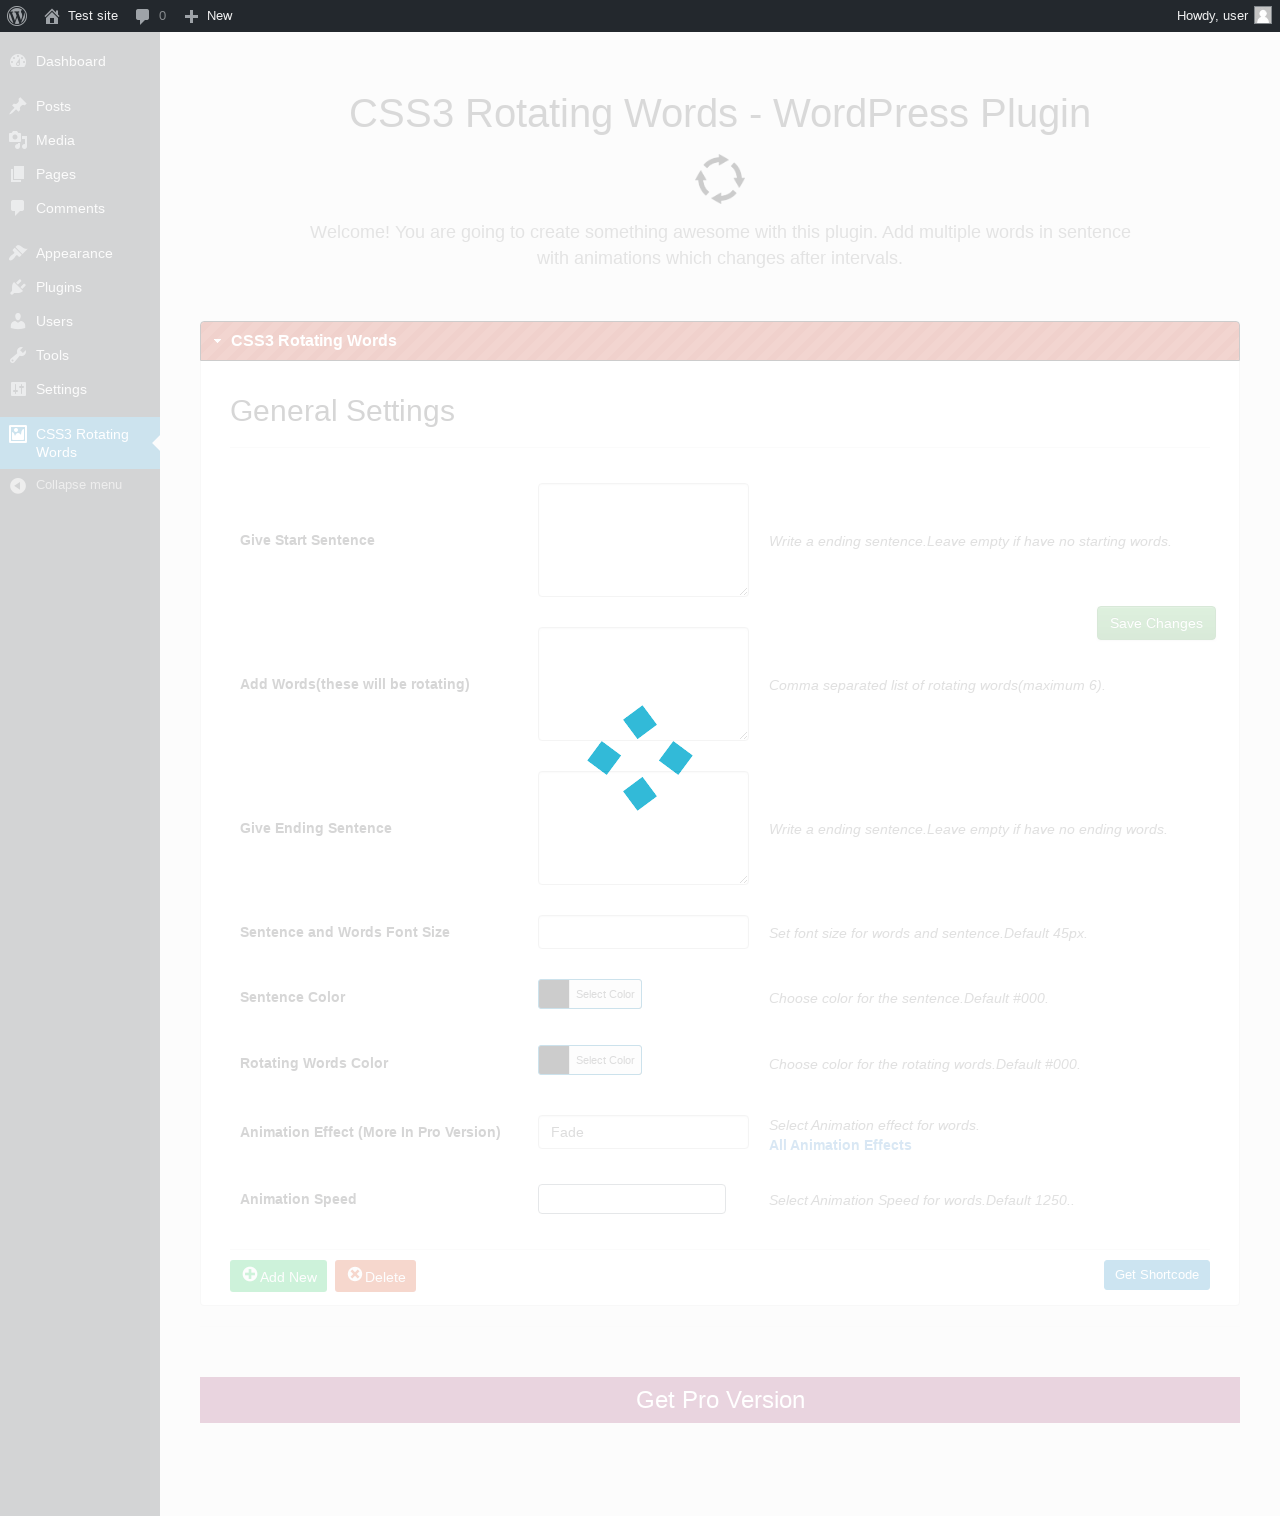Click the Plugins plug icon
The height and width of the screenshot is (1516, 1280).
[x=18, y=287]
